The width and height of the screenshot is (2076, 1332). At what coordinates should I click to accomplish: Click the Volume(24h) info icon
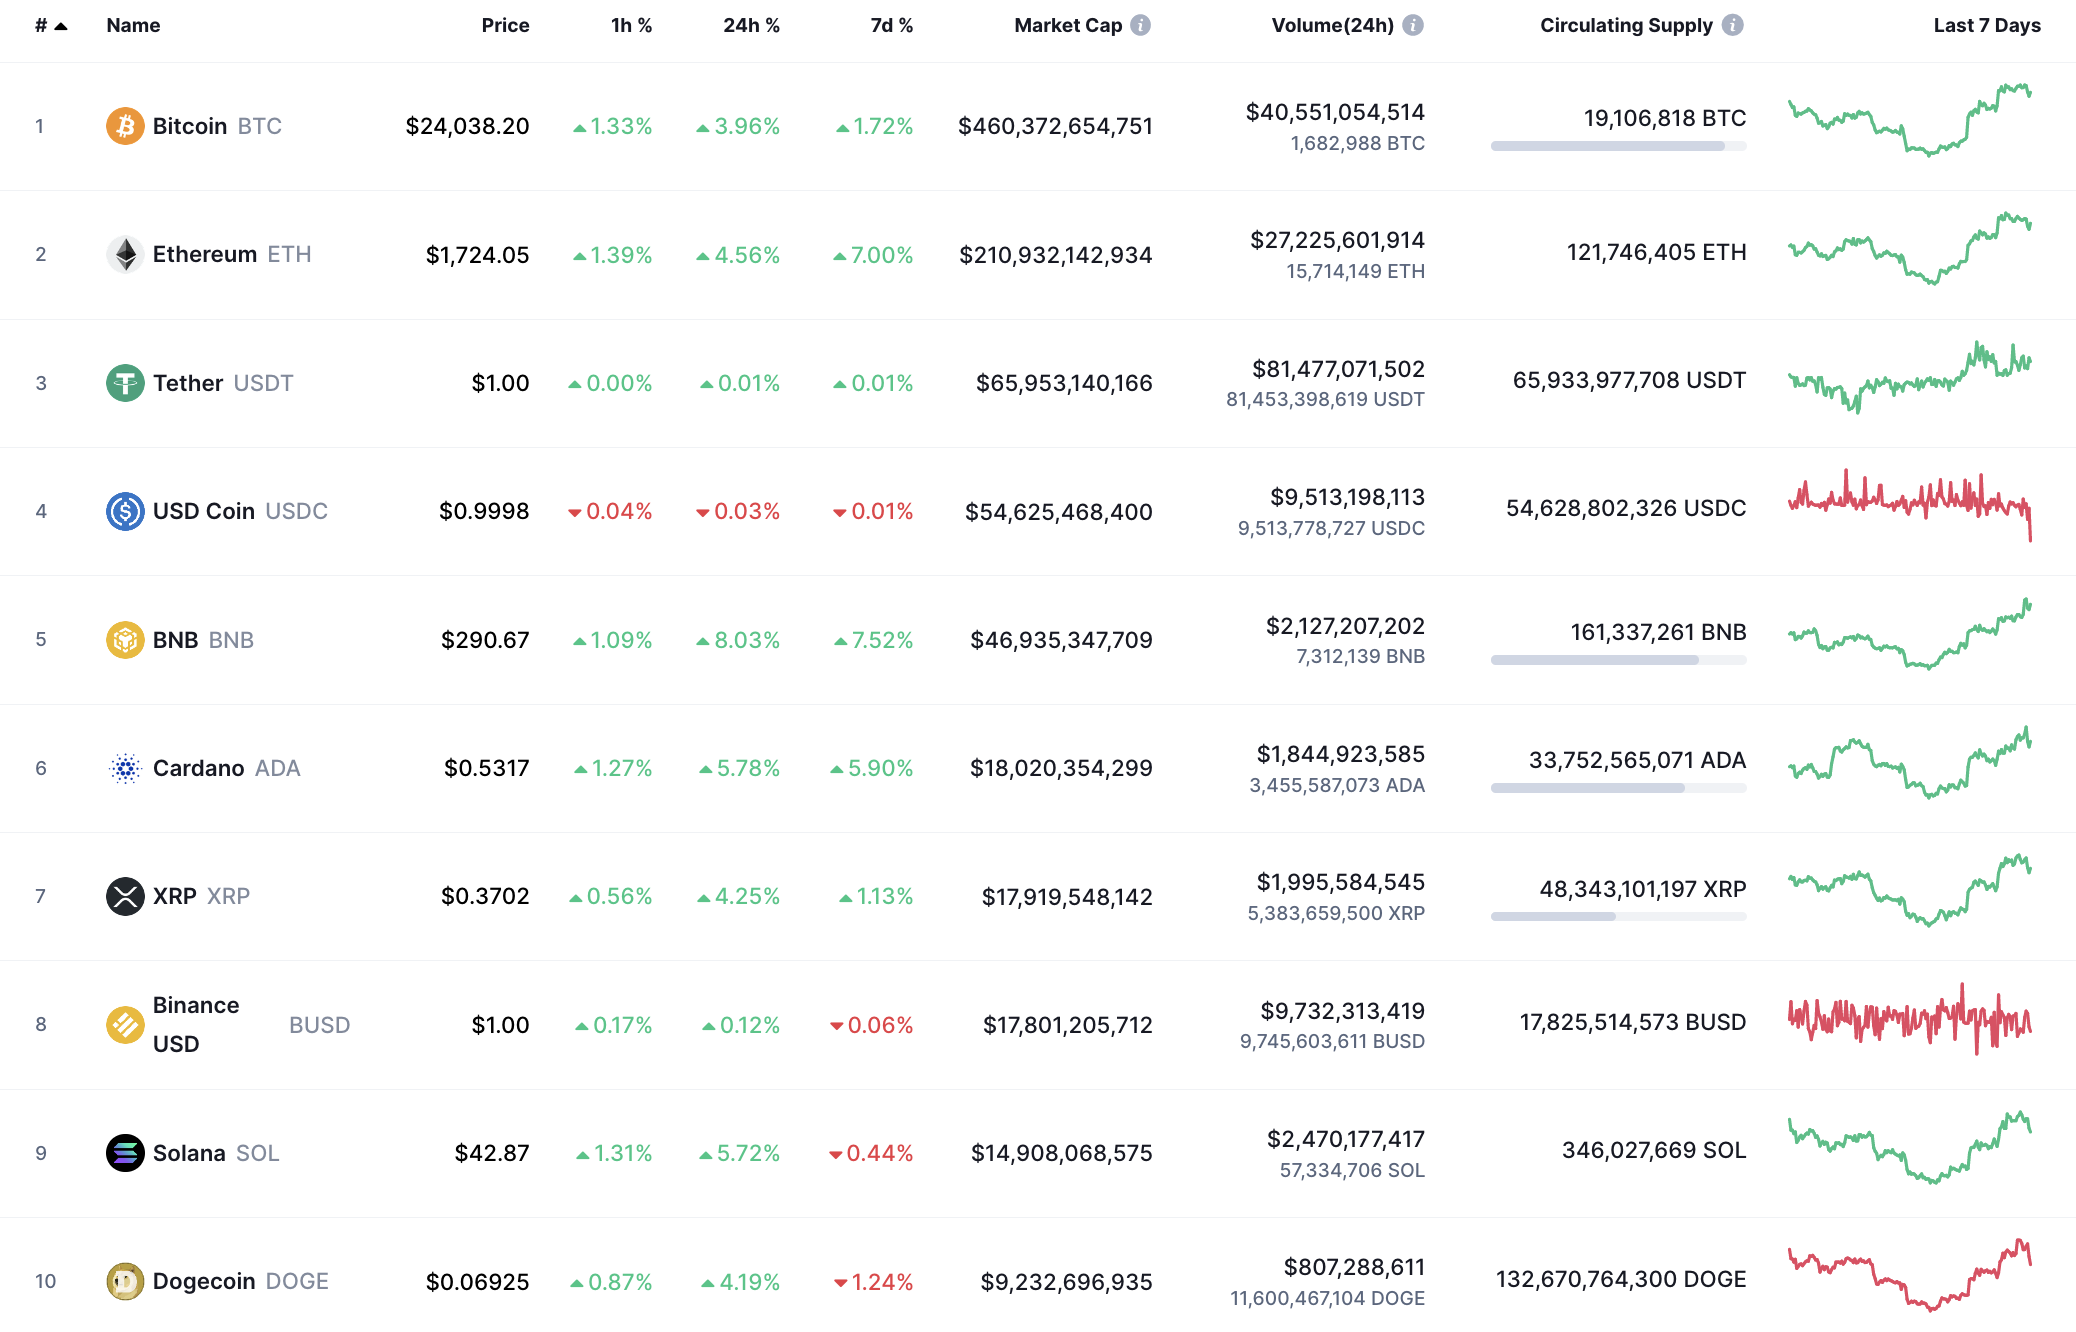tap(1413, 25)
